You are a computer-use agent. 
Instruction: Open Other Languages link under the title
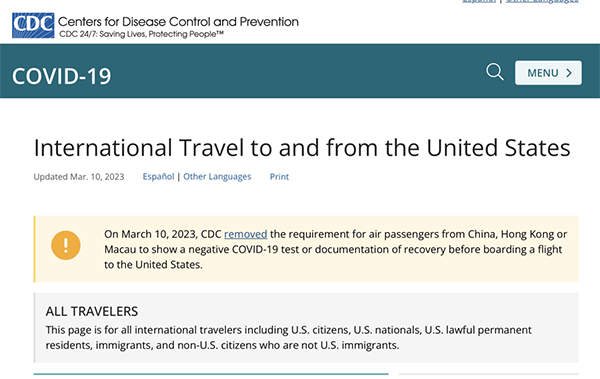(217, 176)
